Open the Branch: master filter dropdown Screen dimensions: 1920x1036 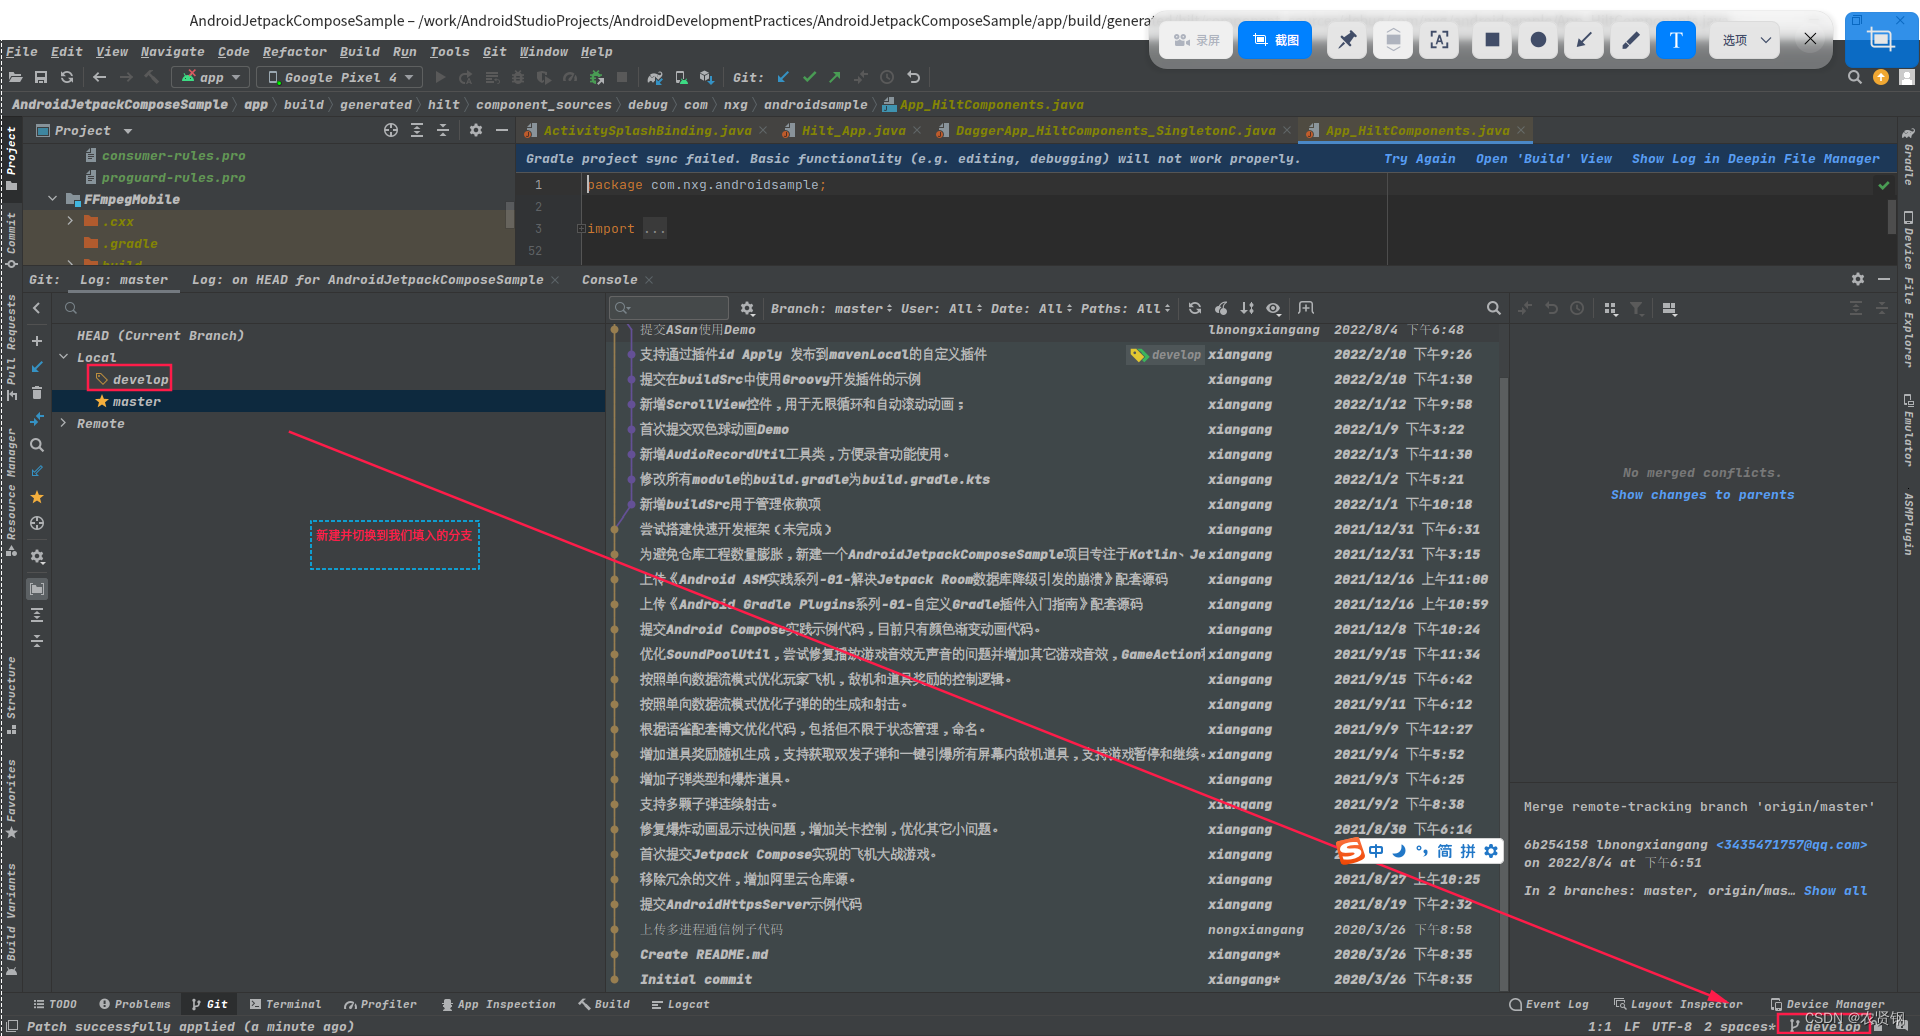coord(831,308)
